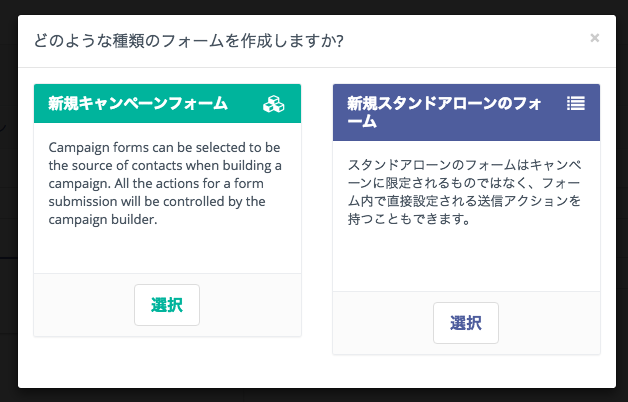Click the cubes icon on campaign form header
The width and height of the screenshot is (628, 402).
pos(274,103)
